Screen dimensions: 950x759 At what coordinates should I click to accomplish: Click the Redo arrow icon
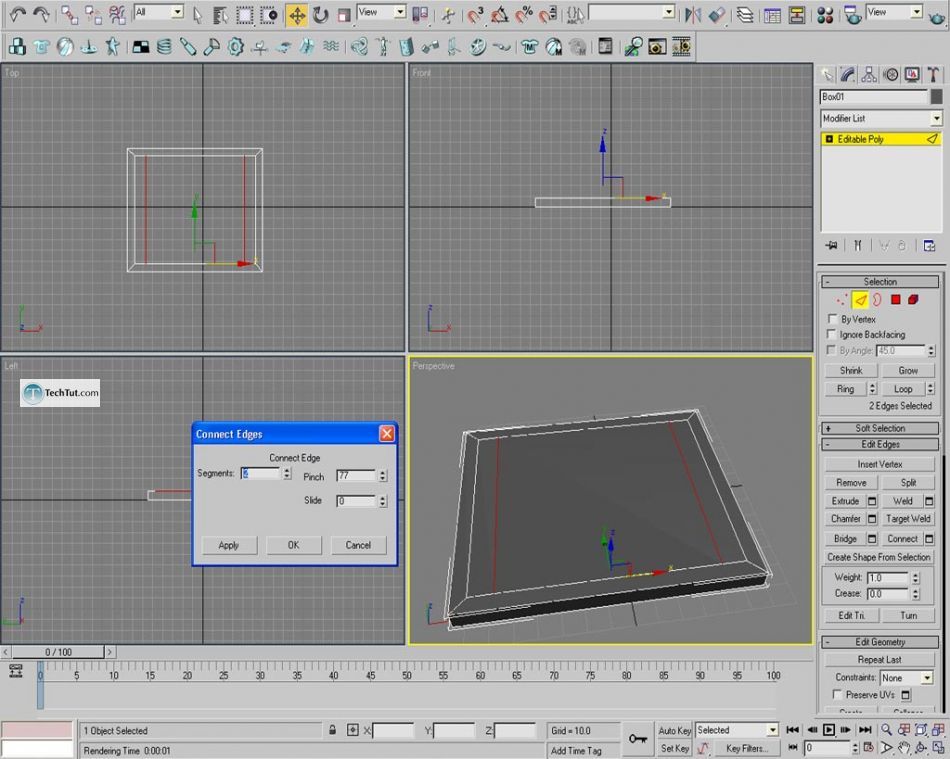[x=41, y=14]
